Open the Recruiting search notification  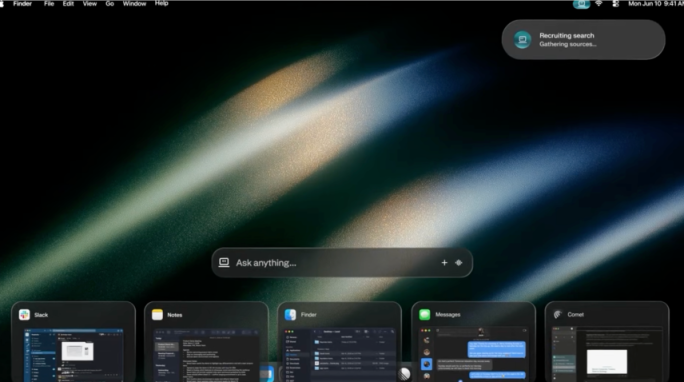click(x=583, y=40)
